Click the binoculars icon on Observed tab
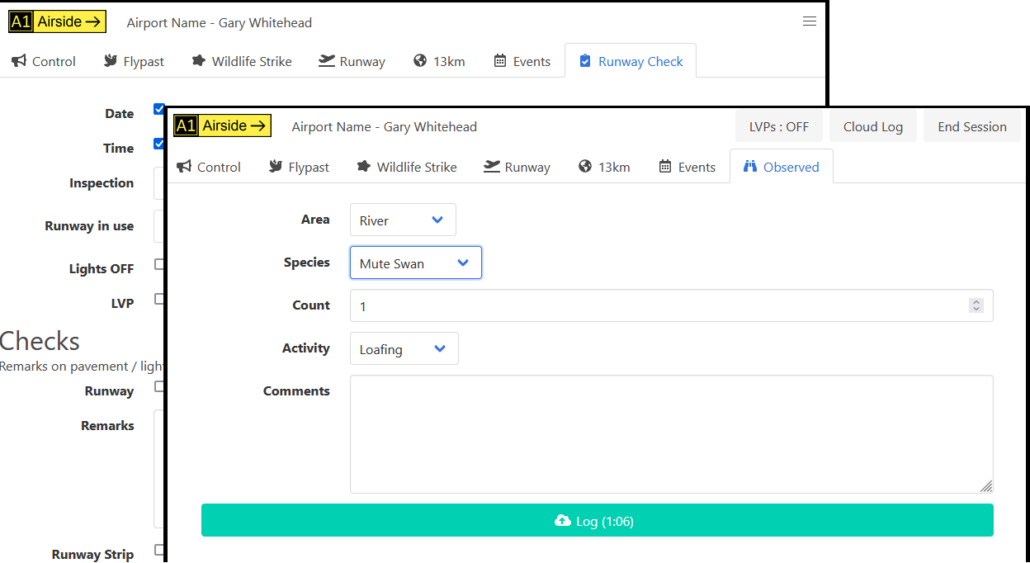The width and height of the screenshot is (1030, 563). (750, 167)
